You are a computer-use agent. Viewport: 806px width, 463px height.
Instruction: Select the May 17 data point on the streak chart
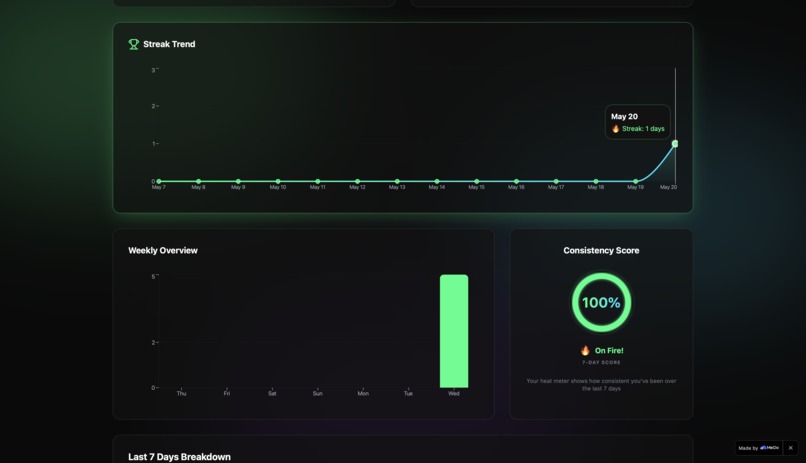click(x=556, y=181)
